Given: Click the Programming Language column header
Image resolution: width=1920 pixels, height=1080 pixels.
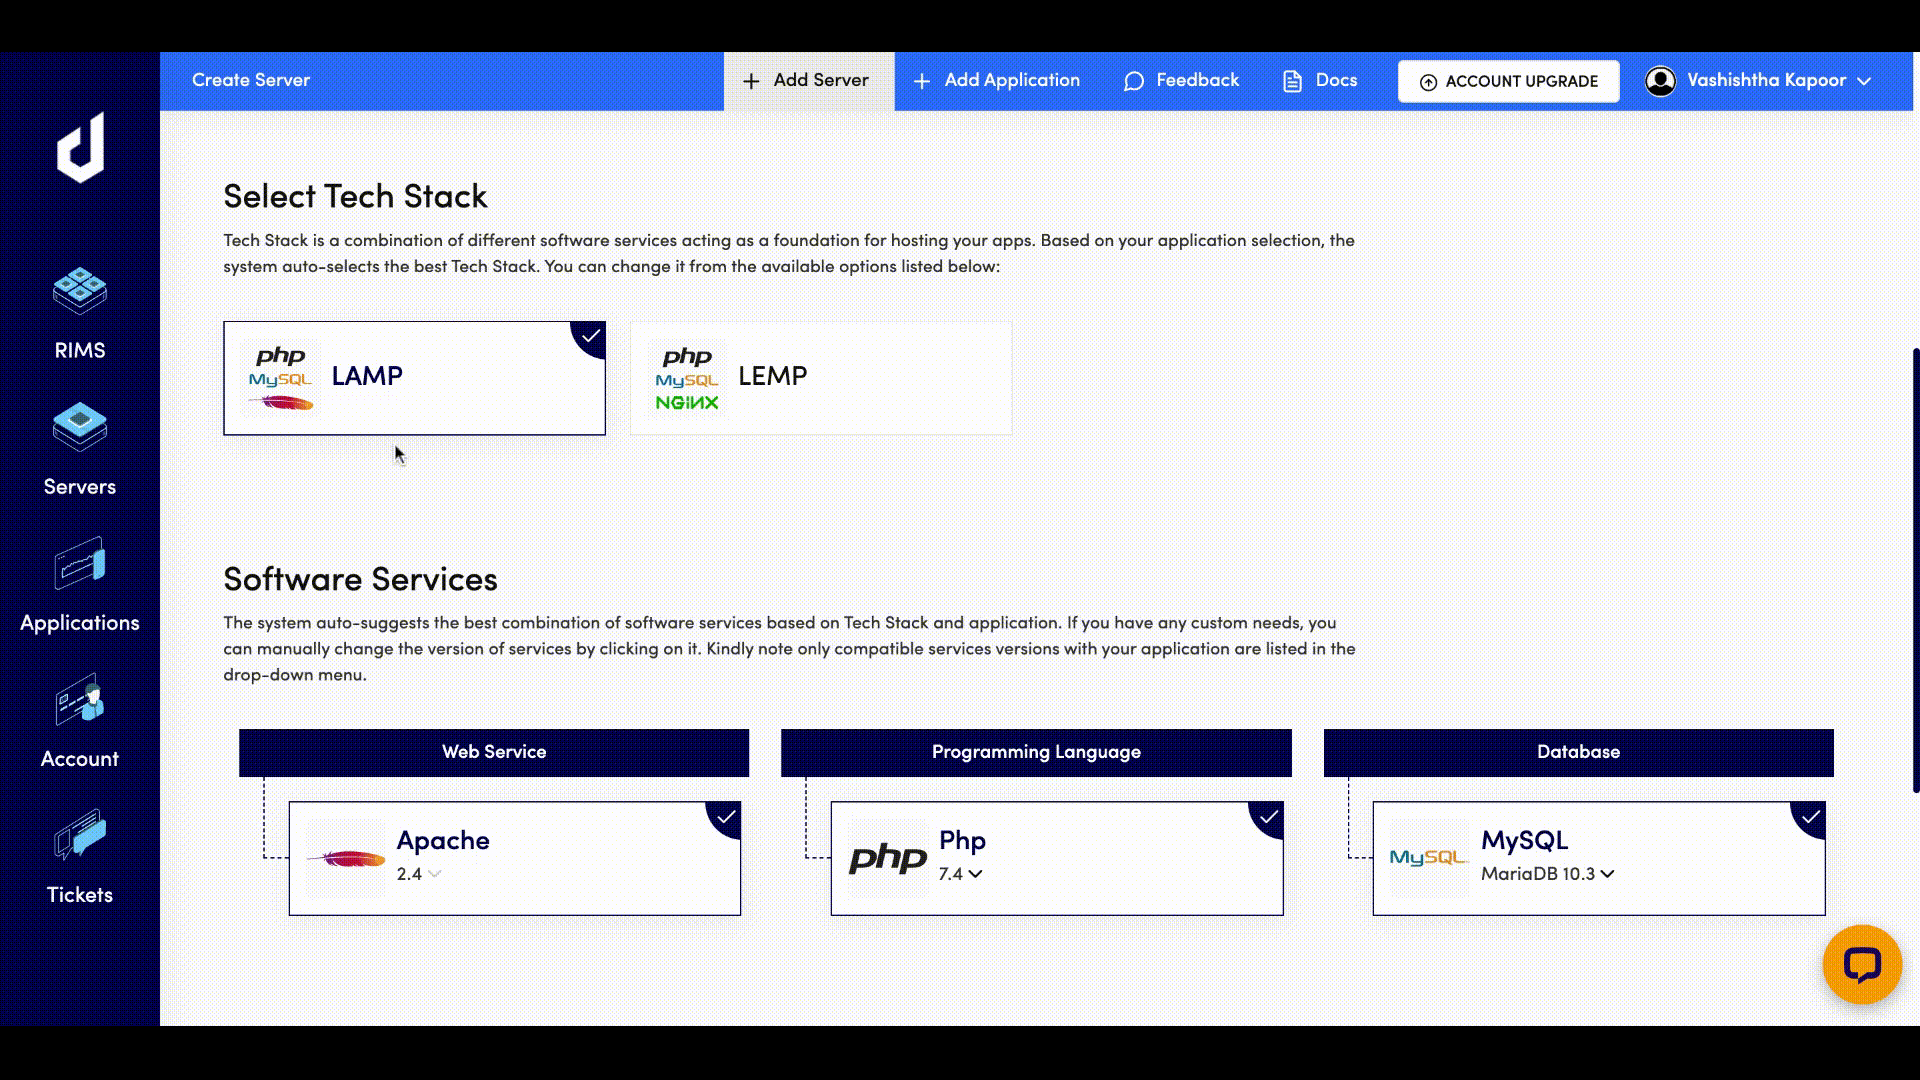Looking at the screenshot, I should click(x=1036, y=752).
